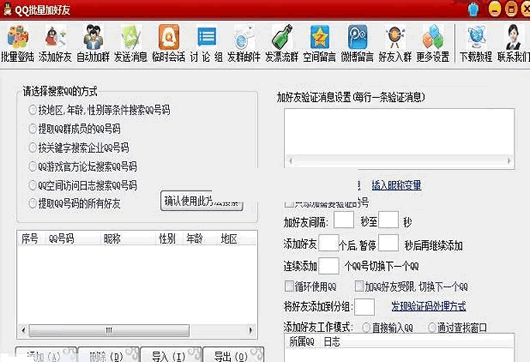Open the 讨论组 tool
This screenshot has height=362, width=530.
(206, 43)
